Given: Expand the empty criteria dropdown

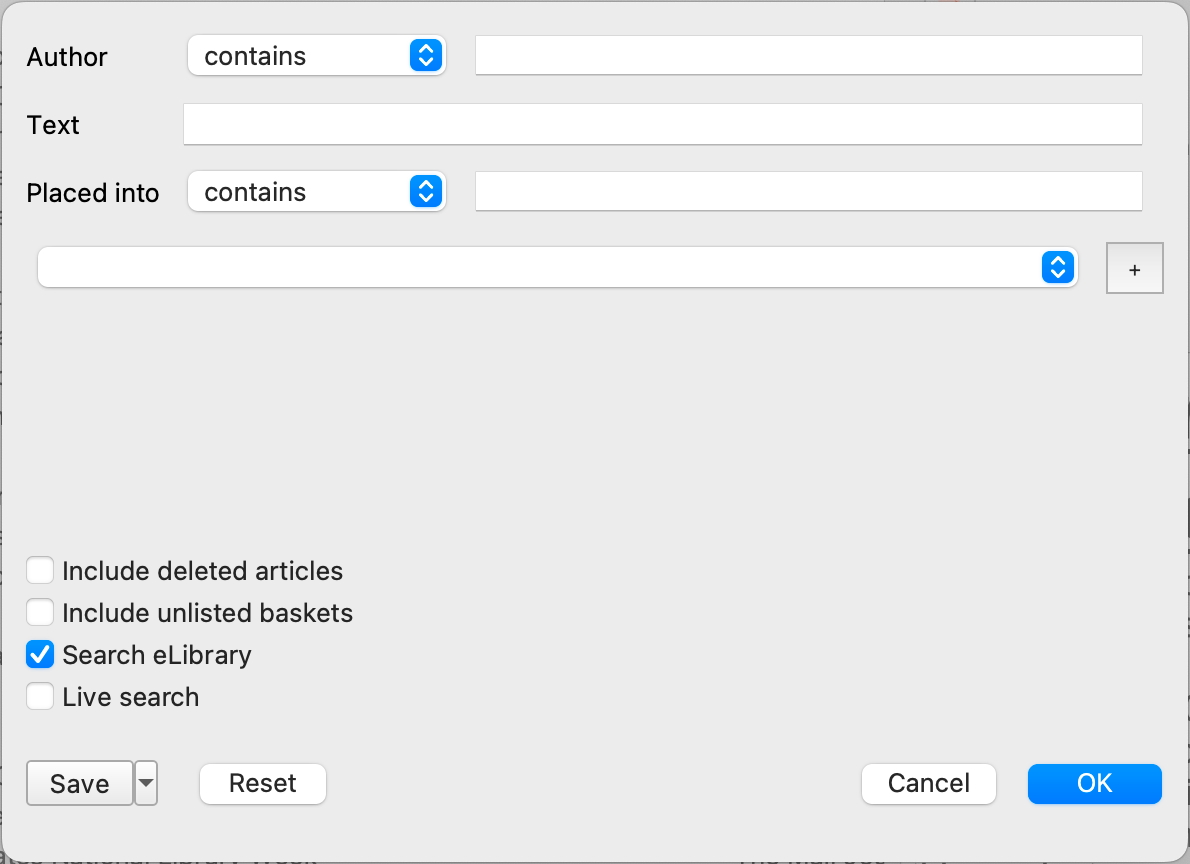Looking at the screenshot, I should point(556,267).
